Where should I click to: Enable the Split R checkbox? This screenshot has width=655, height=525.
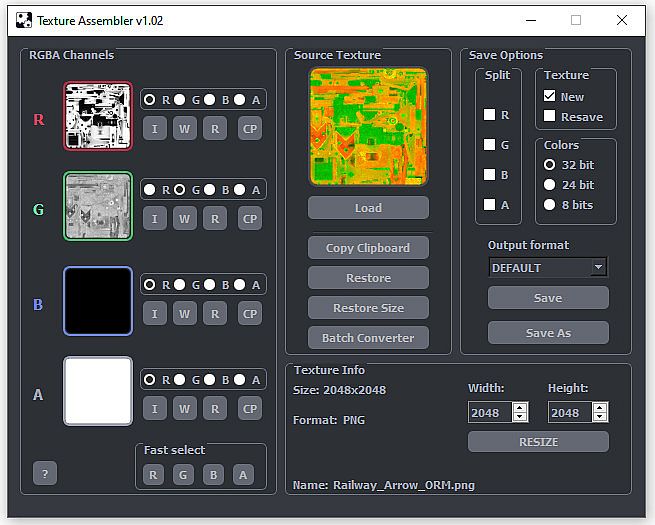click(490, 115)
